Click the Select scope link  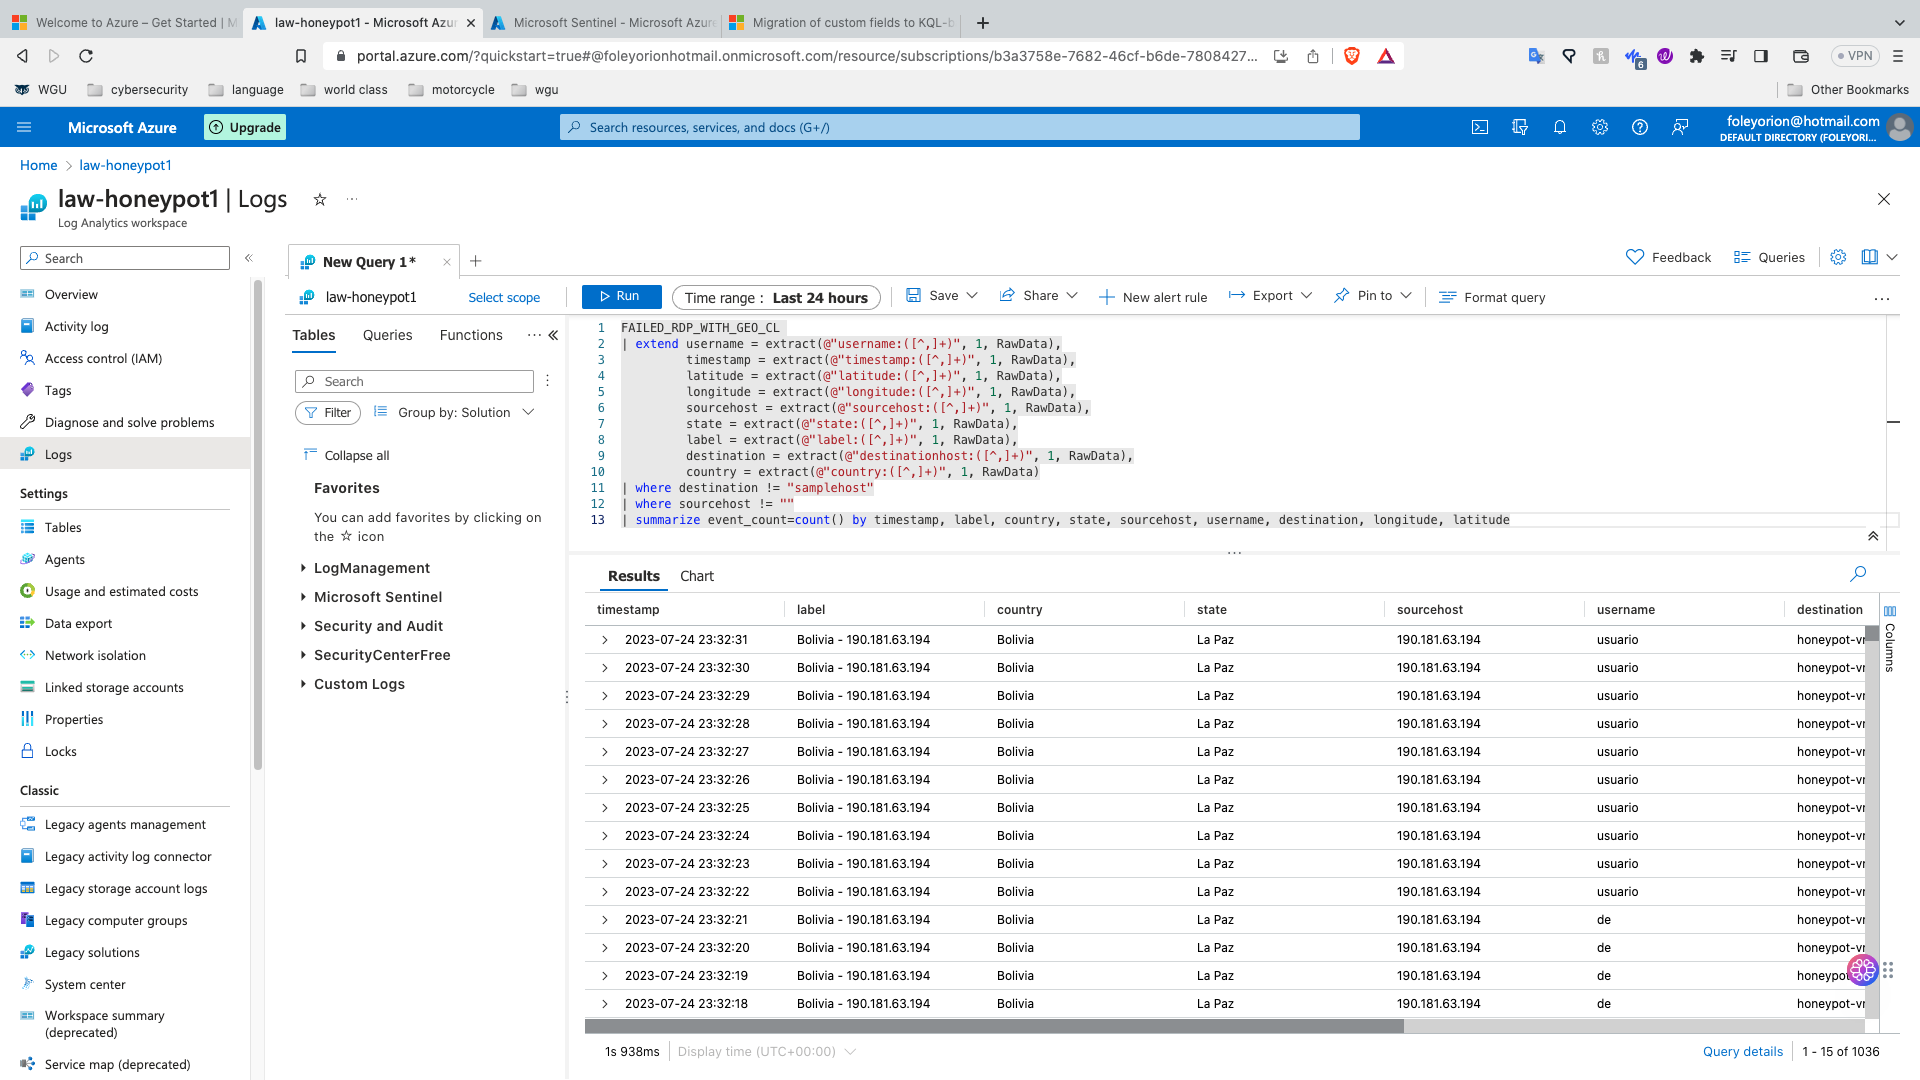coord(505,297)
